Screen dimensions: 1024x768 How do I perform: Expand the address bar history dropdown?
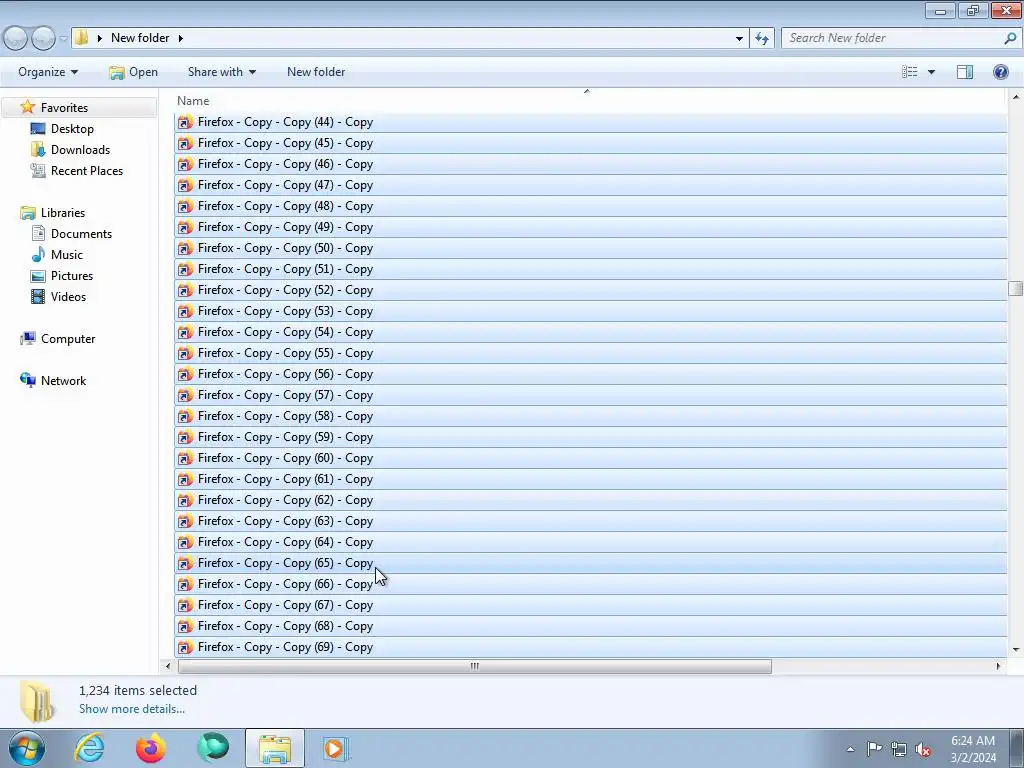739,38
